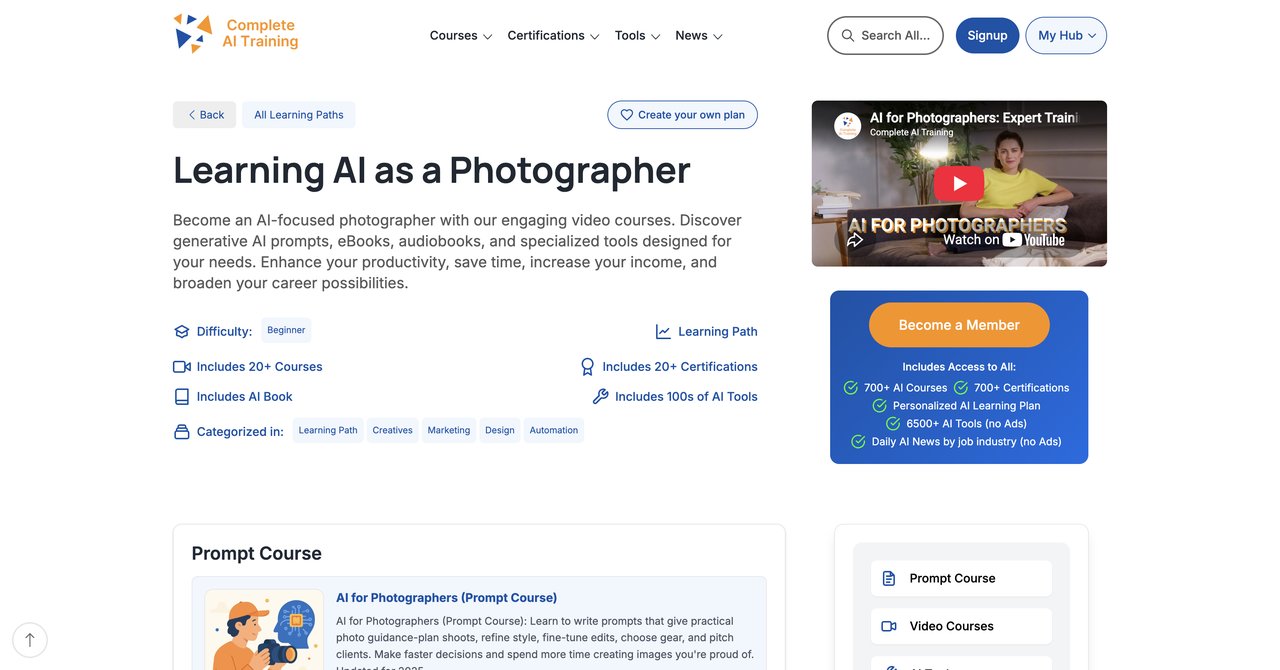1280x670 pixels.
Task: Click the Learning Path label text
Action: [x=718, y=332]
